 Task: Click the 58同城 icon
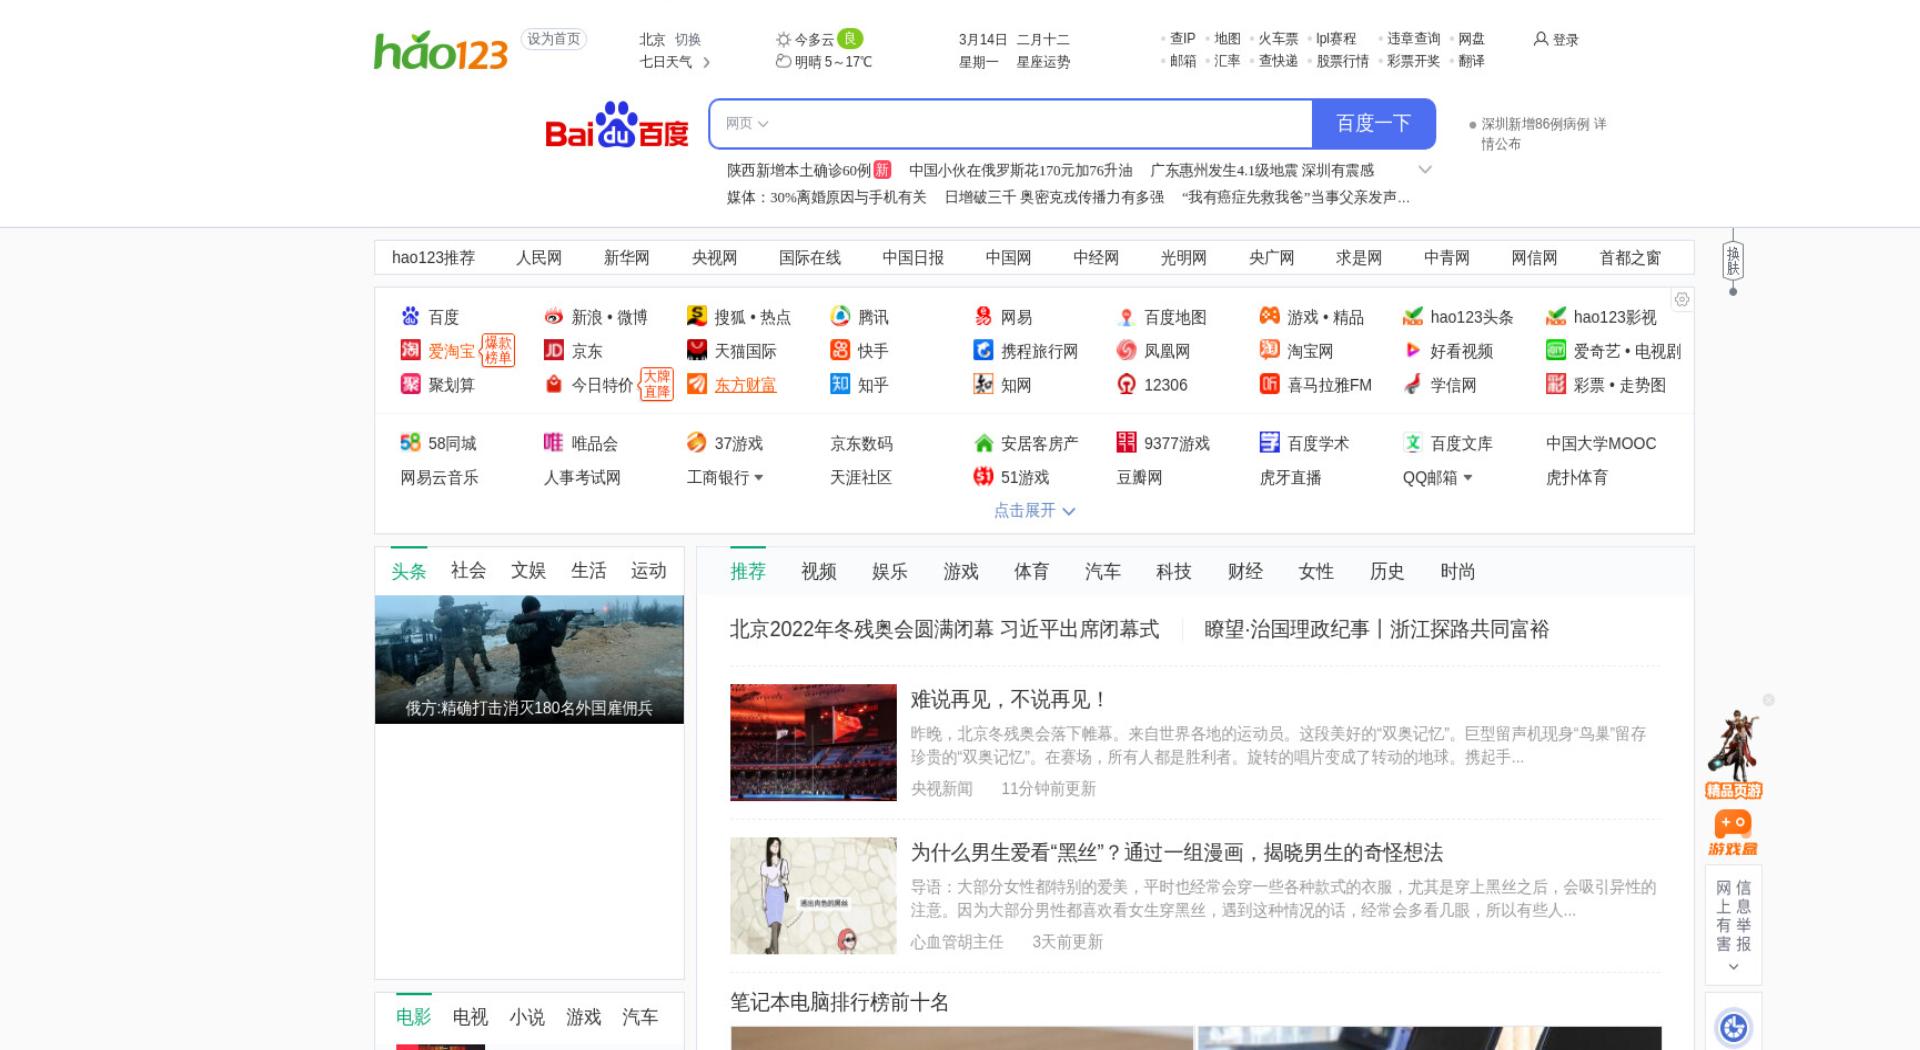click(410, 442)
